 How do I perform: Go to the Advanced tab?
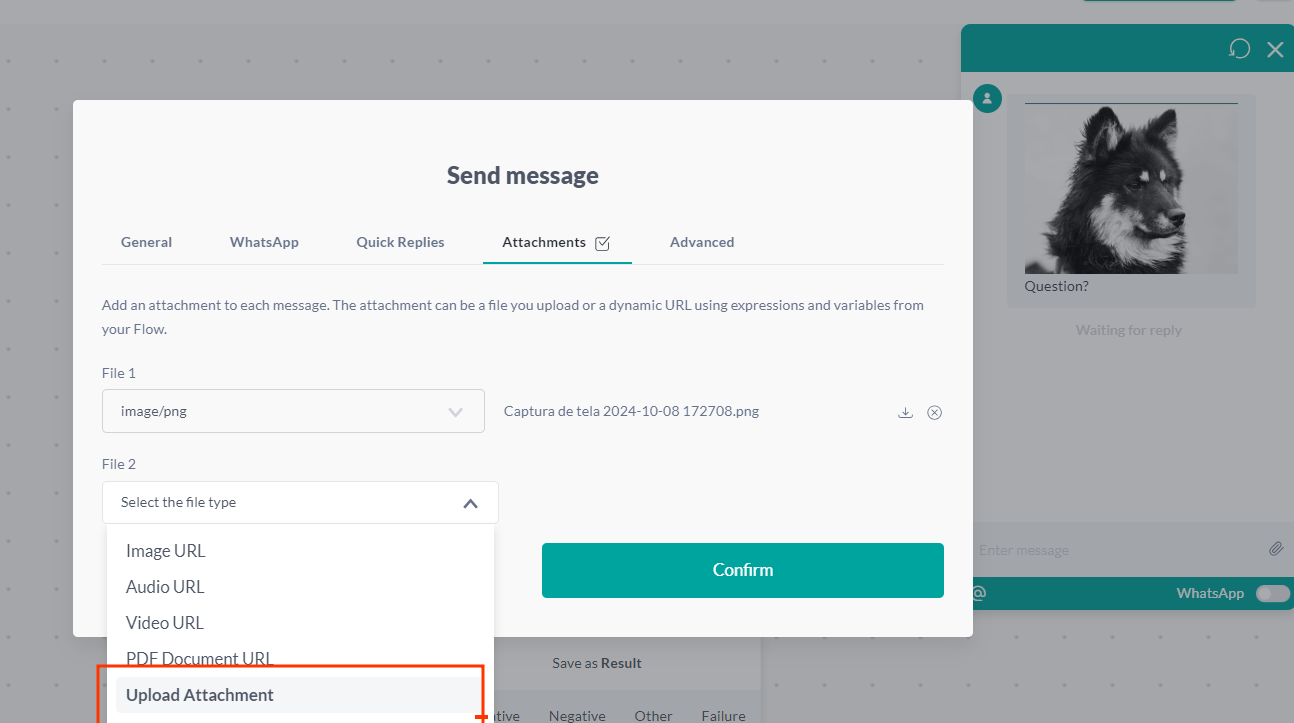(x=702, y=242)
